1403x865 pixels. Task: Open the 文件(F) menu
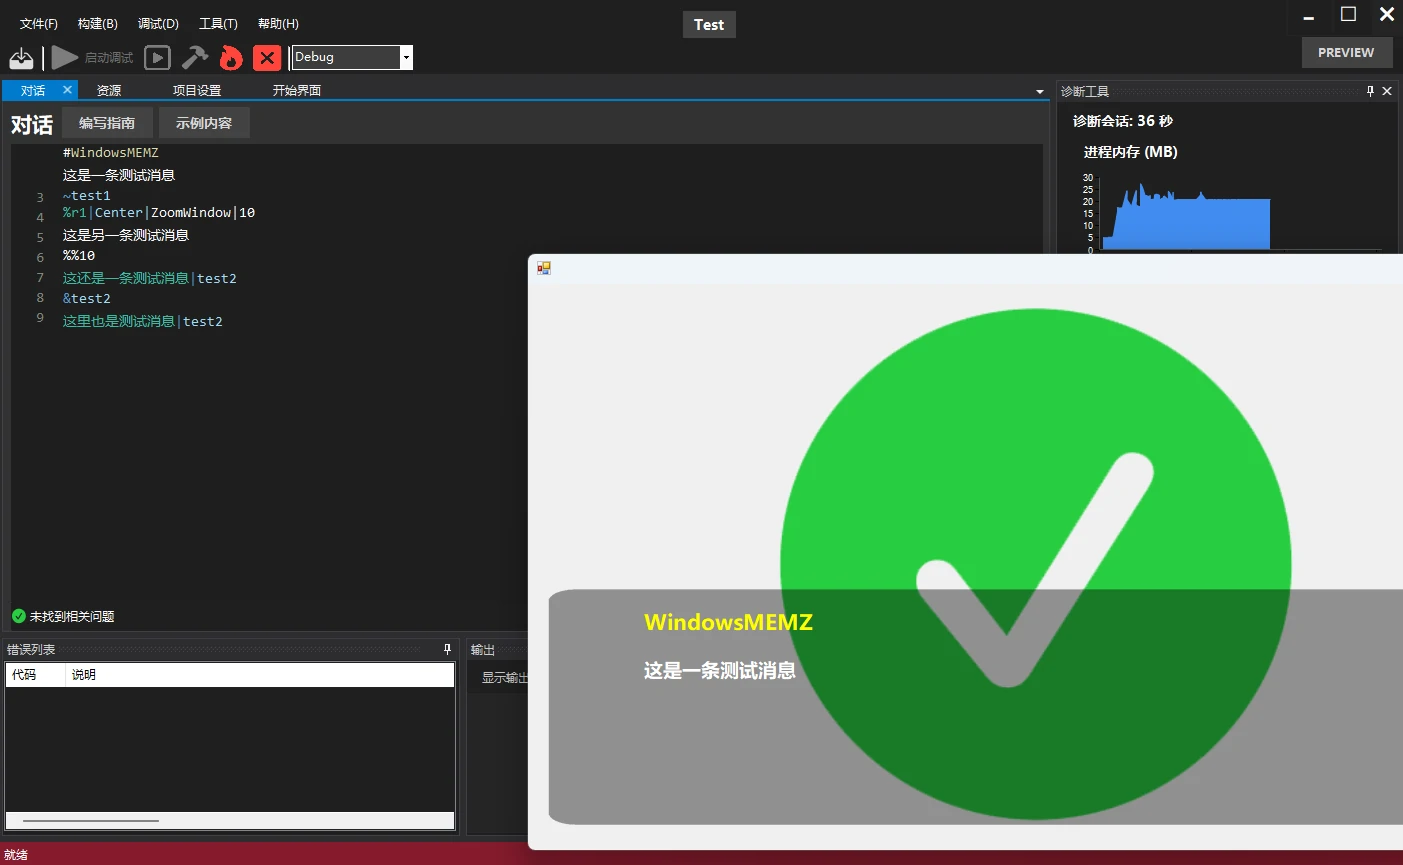pyautogui.click(x=39, y=23)
